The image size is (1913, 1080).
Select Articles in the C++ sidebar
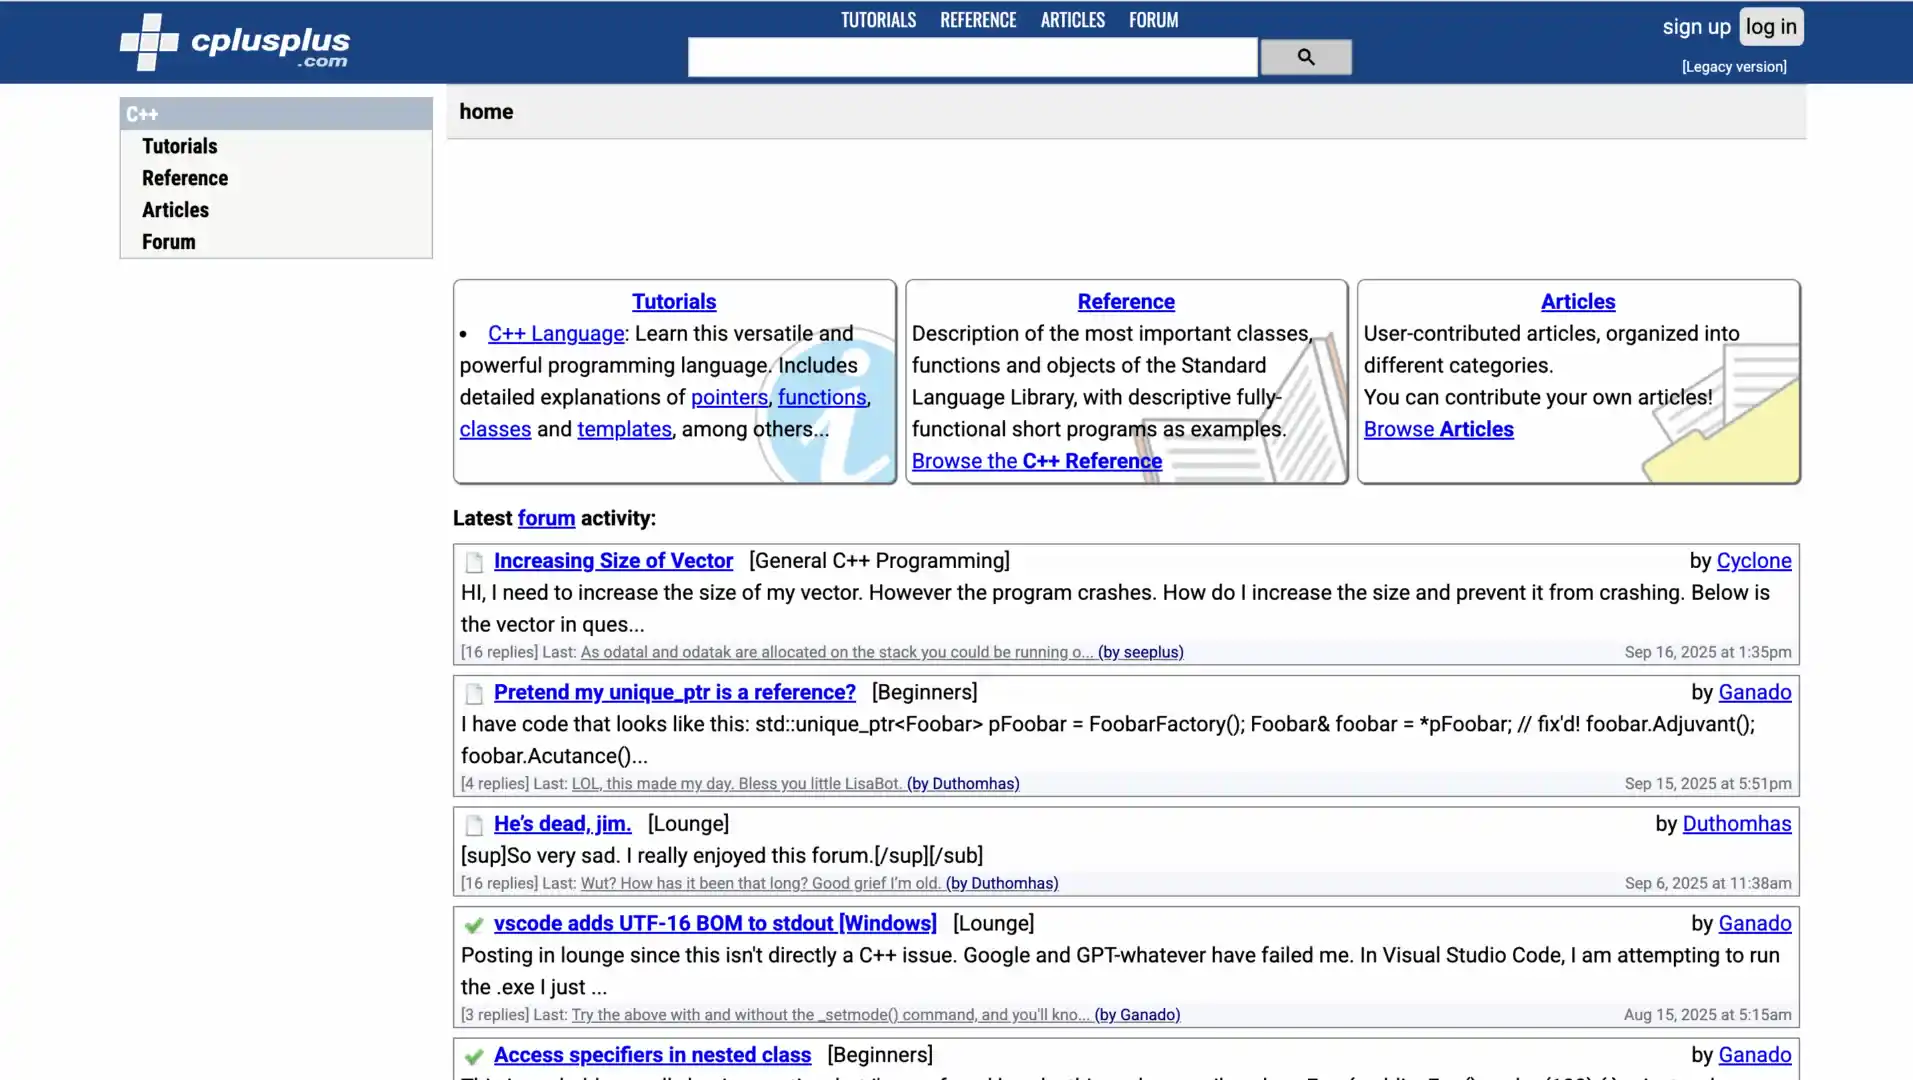[x=175, y=210]
